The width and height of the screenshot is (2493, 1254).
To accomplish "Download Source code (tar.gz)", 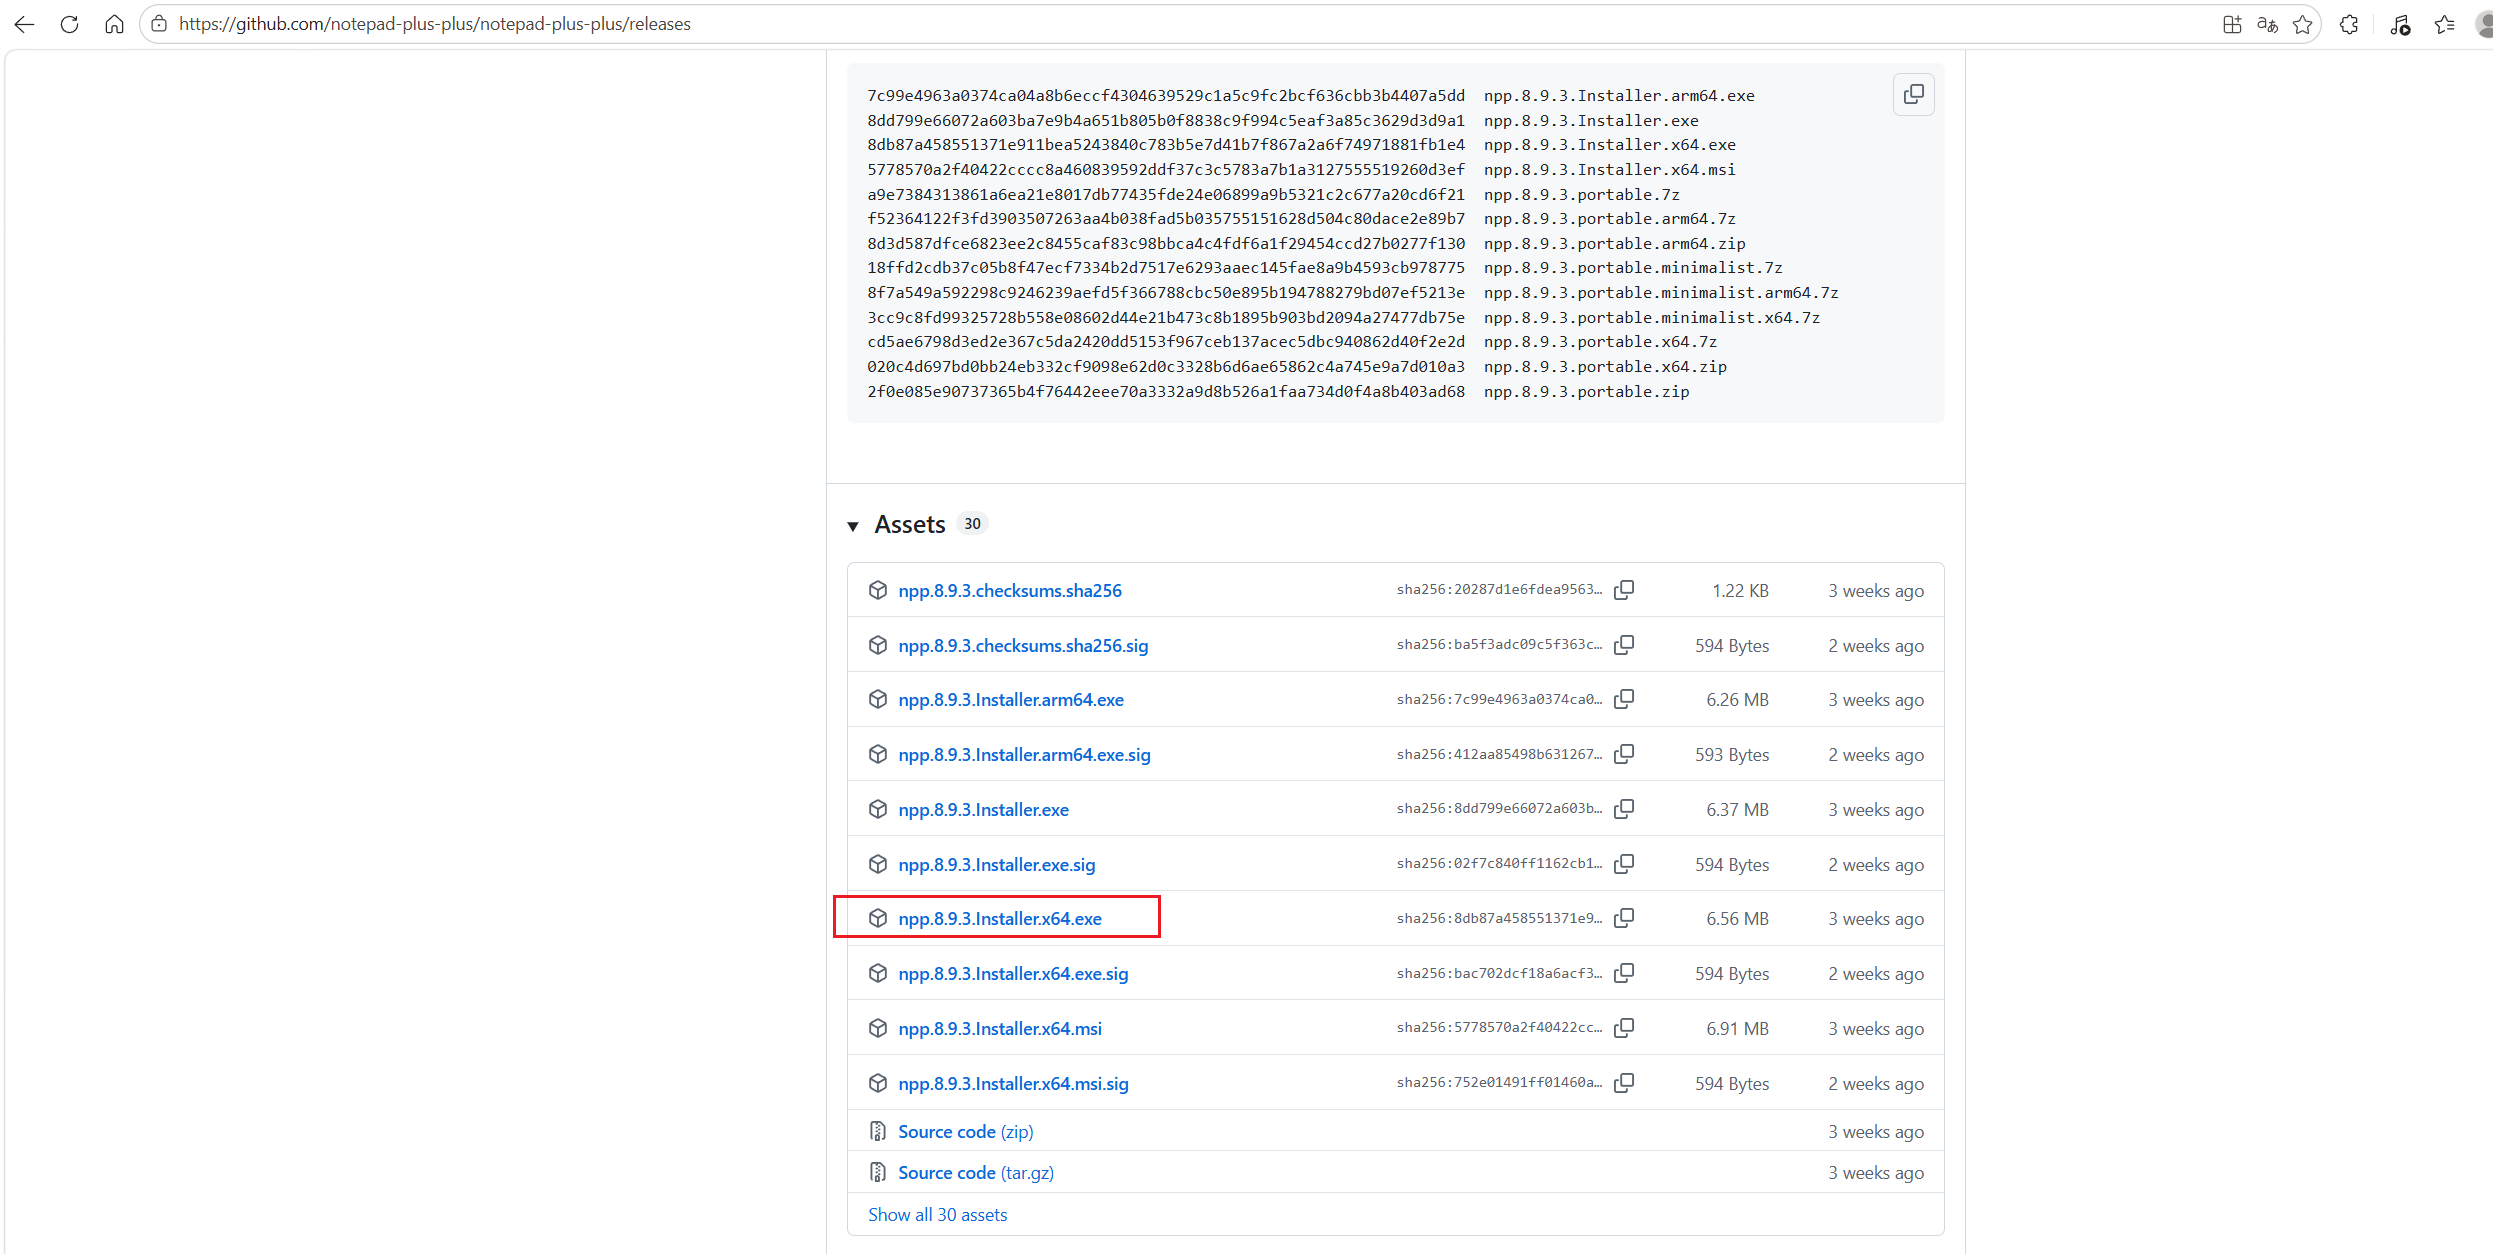I will (x=975, y=1172).
